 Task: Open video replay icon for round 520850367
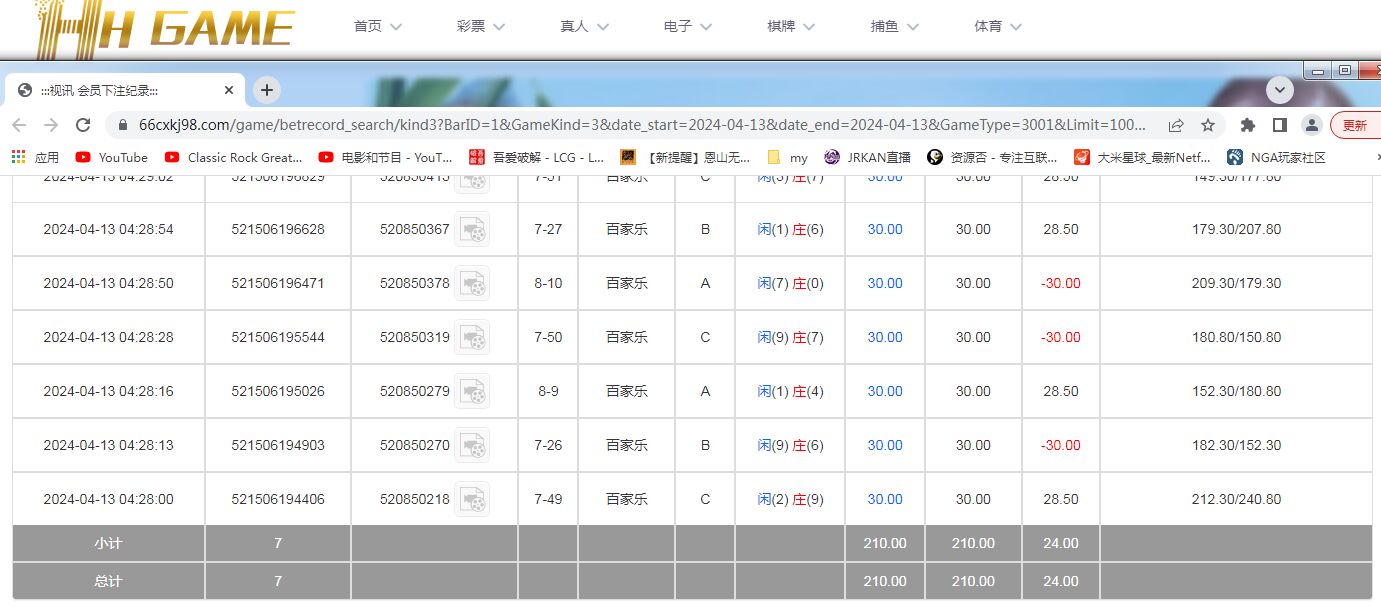coord(472,229)
